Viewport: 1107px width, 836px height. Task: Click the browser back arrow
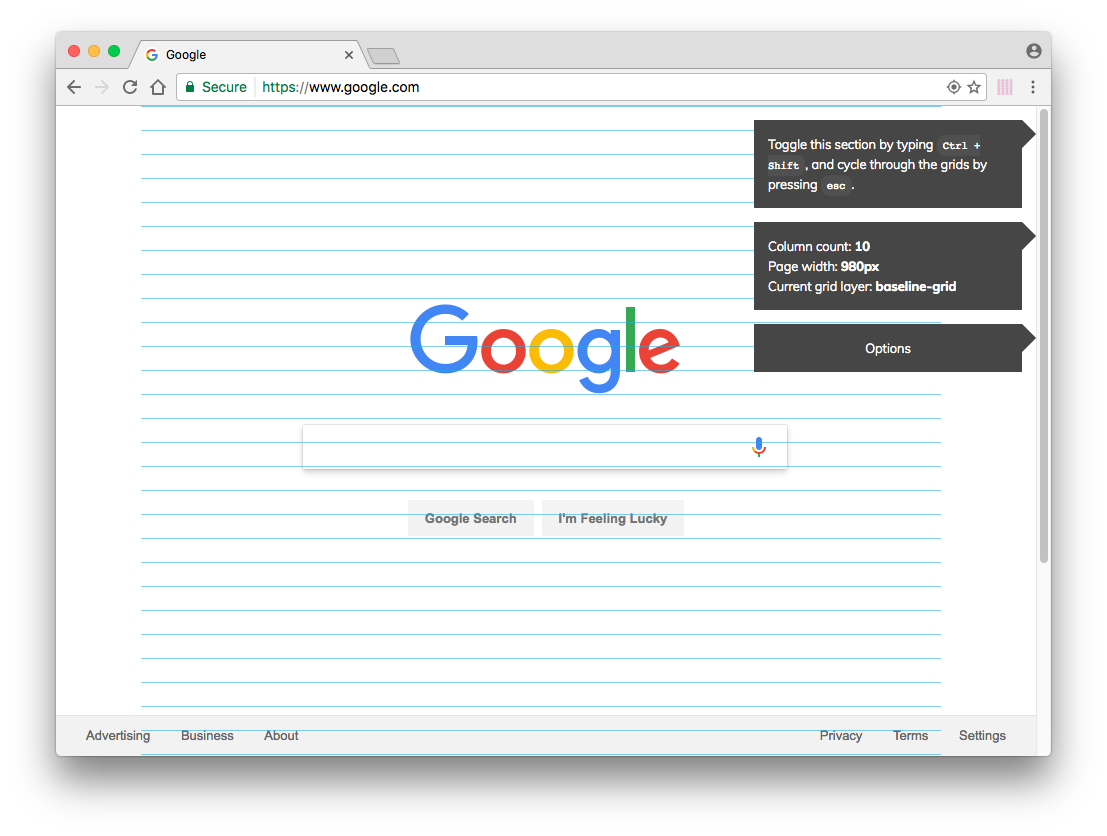pos(74,87)
